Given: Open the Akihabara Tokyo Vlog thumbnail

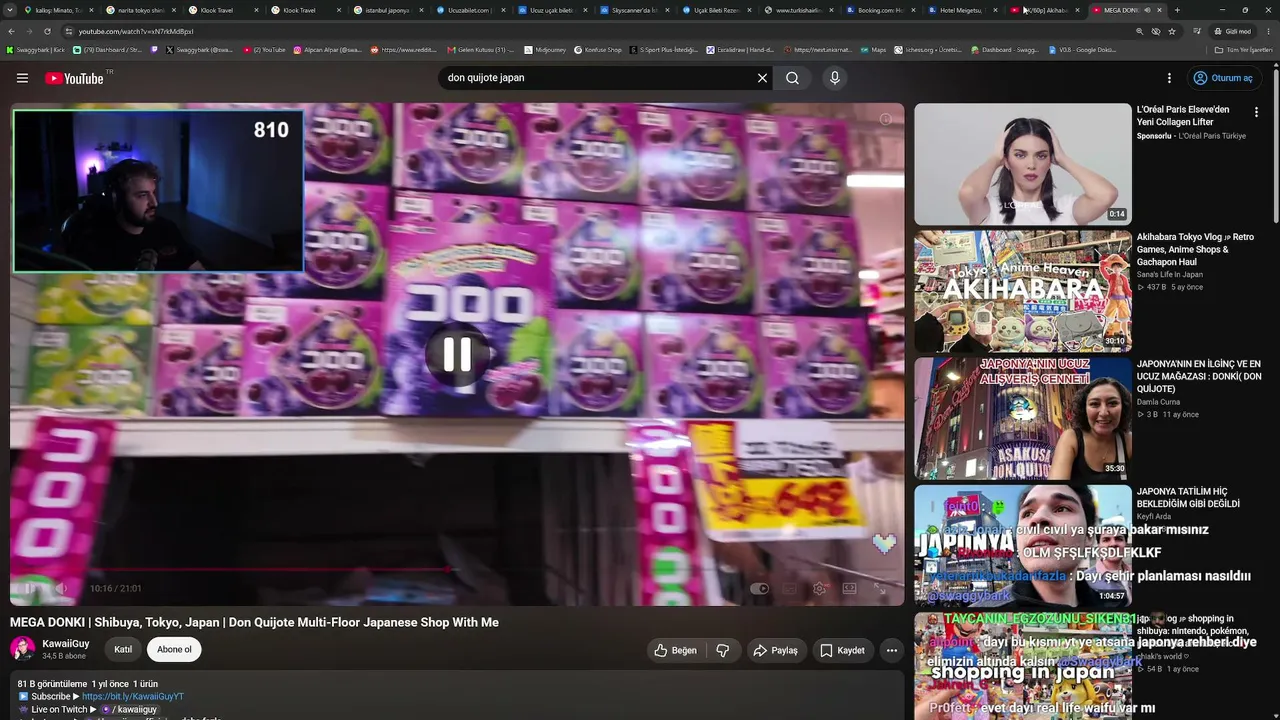Looking at the screenshot, I should point(1022,291).
